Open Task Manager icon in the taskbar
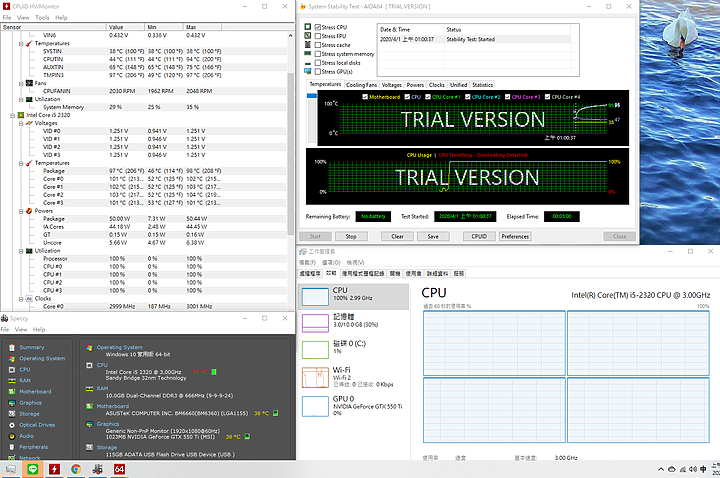Screen dimensions: 720x478 [x=11, y=469]
